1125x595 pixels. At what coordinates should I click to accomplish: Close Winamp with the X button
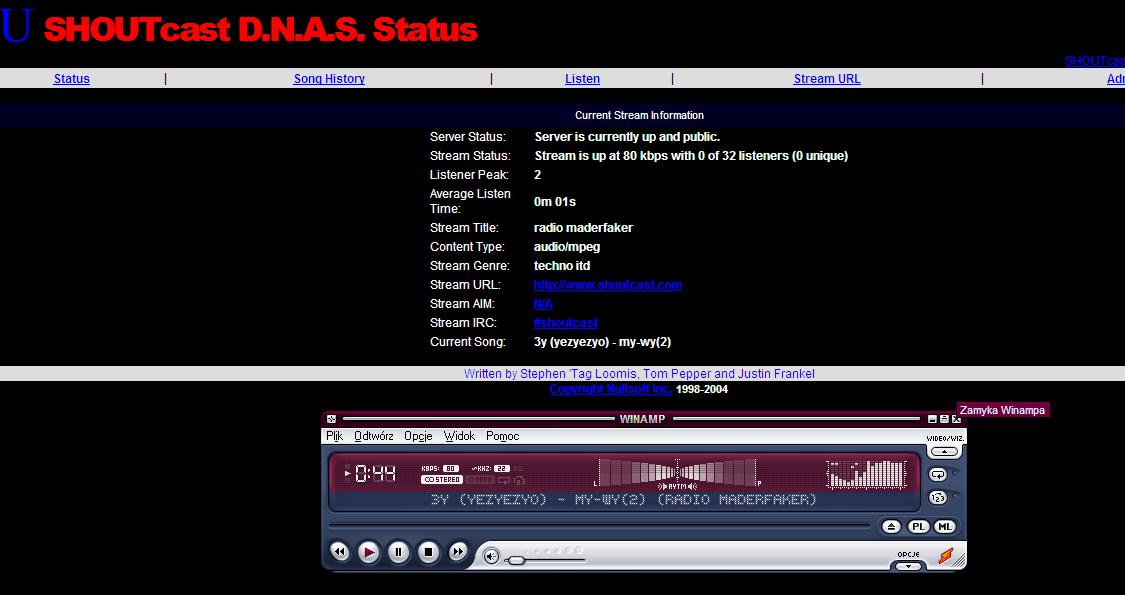coord(956,419)
